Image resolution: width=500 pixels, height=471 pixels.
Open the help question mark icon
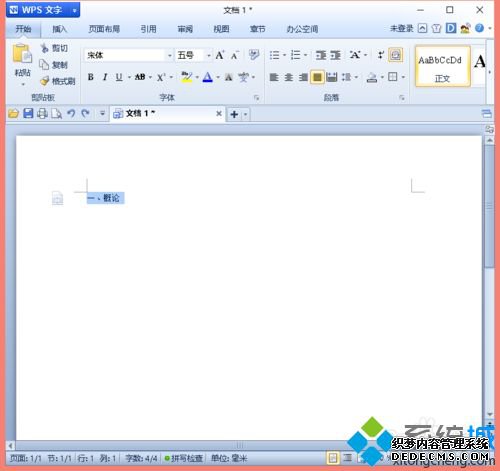pyautogui.click(x=479, y=28)
